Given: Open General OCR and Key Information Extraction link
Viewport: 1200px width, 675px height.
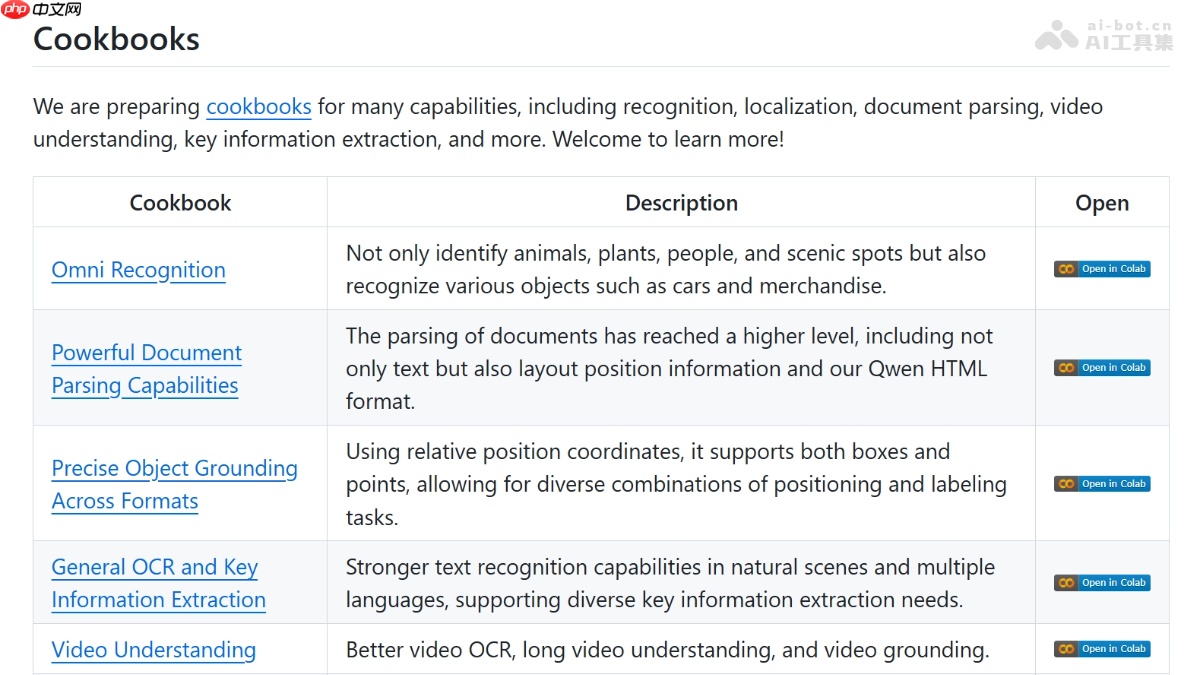Looking at the screenshot, I should point(158,583).
